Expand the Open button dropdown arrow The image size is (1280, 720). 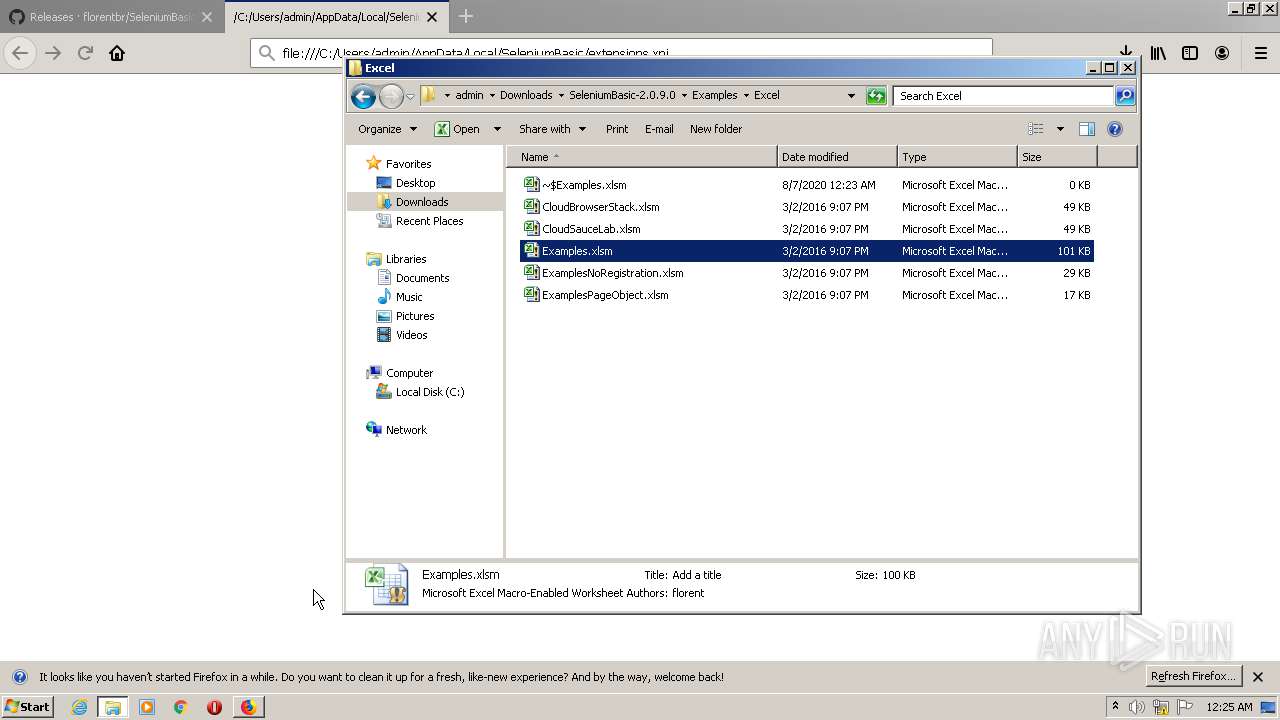click(x=497, y=129)
